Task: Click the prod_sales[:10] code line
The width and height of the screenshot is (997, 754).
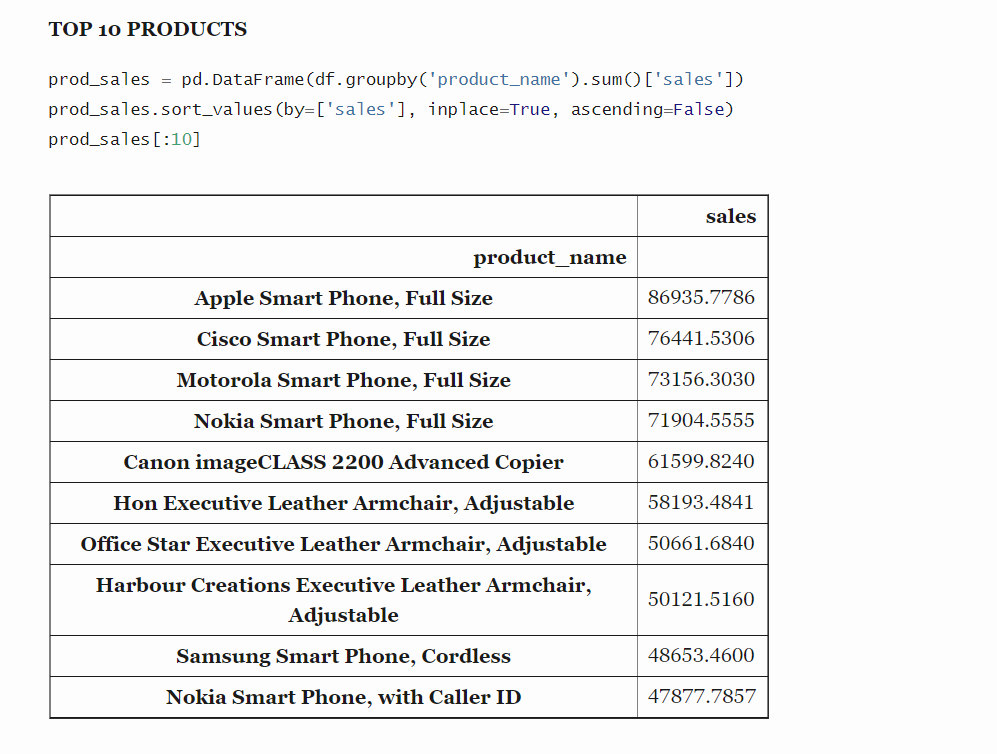Action: (124, 139)
